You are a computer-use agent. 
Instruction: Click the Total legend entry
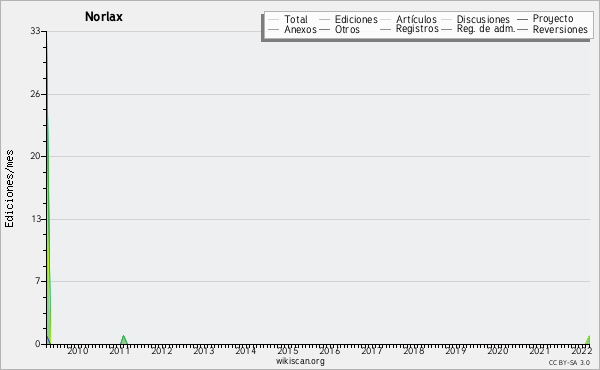click(288, 19)
